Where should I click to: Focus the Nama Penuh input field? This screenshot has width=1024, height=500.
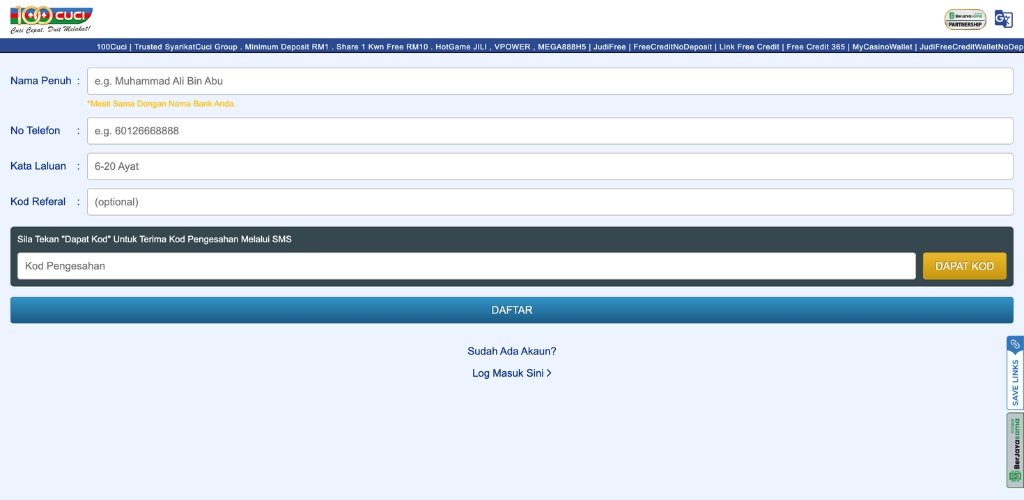click(x=550, y=82)
